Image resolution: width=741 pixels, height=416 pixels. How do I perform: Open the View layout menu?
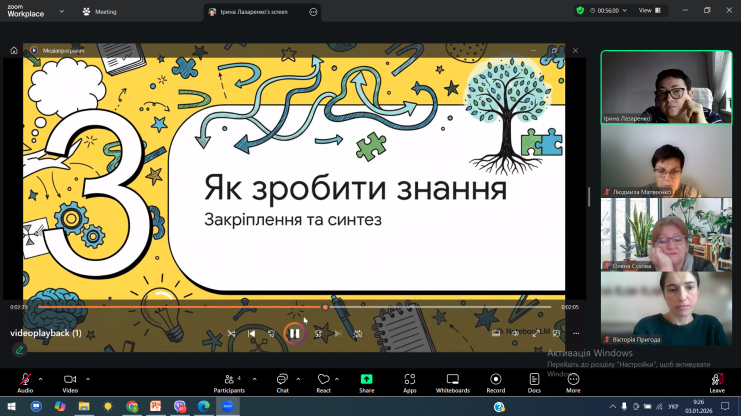pos(650,10)
